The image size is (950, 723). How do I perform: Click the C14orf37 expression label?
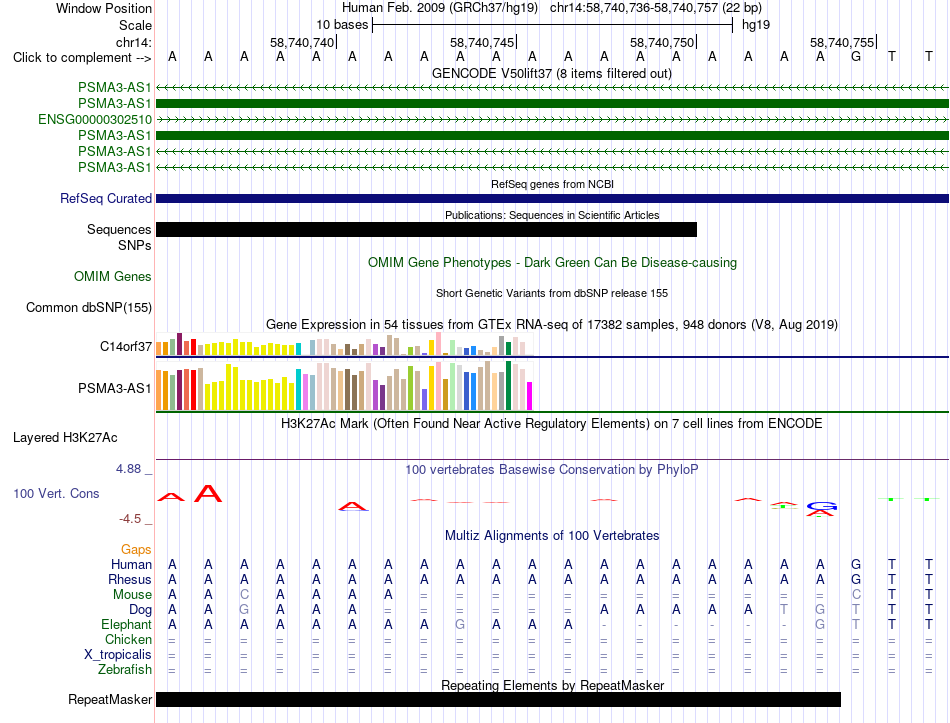tap(125, 346)
